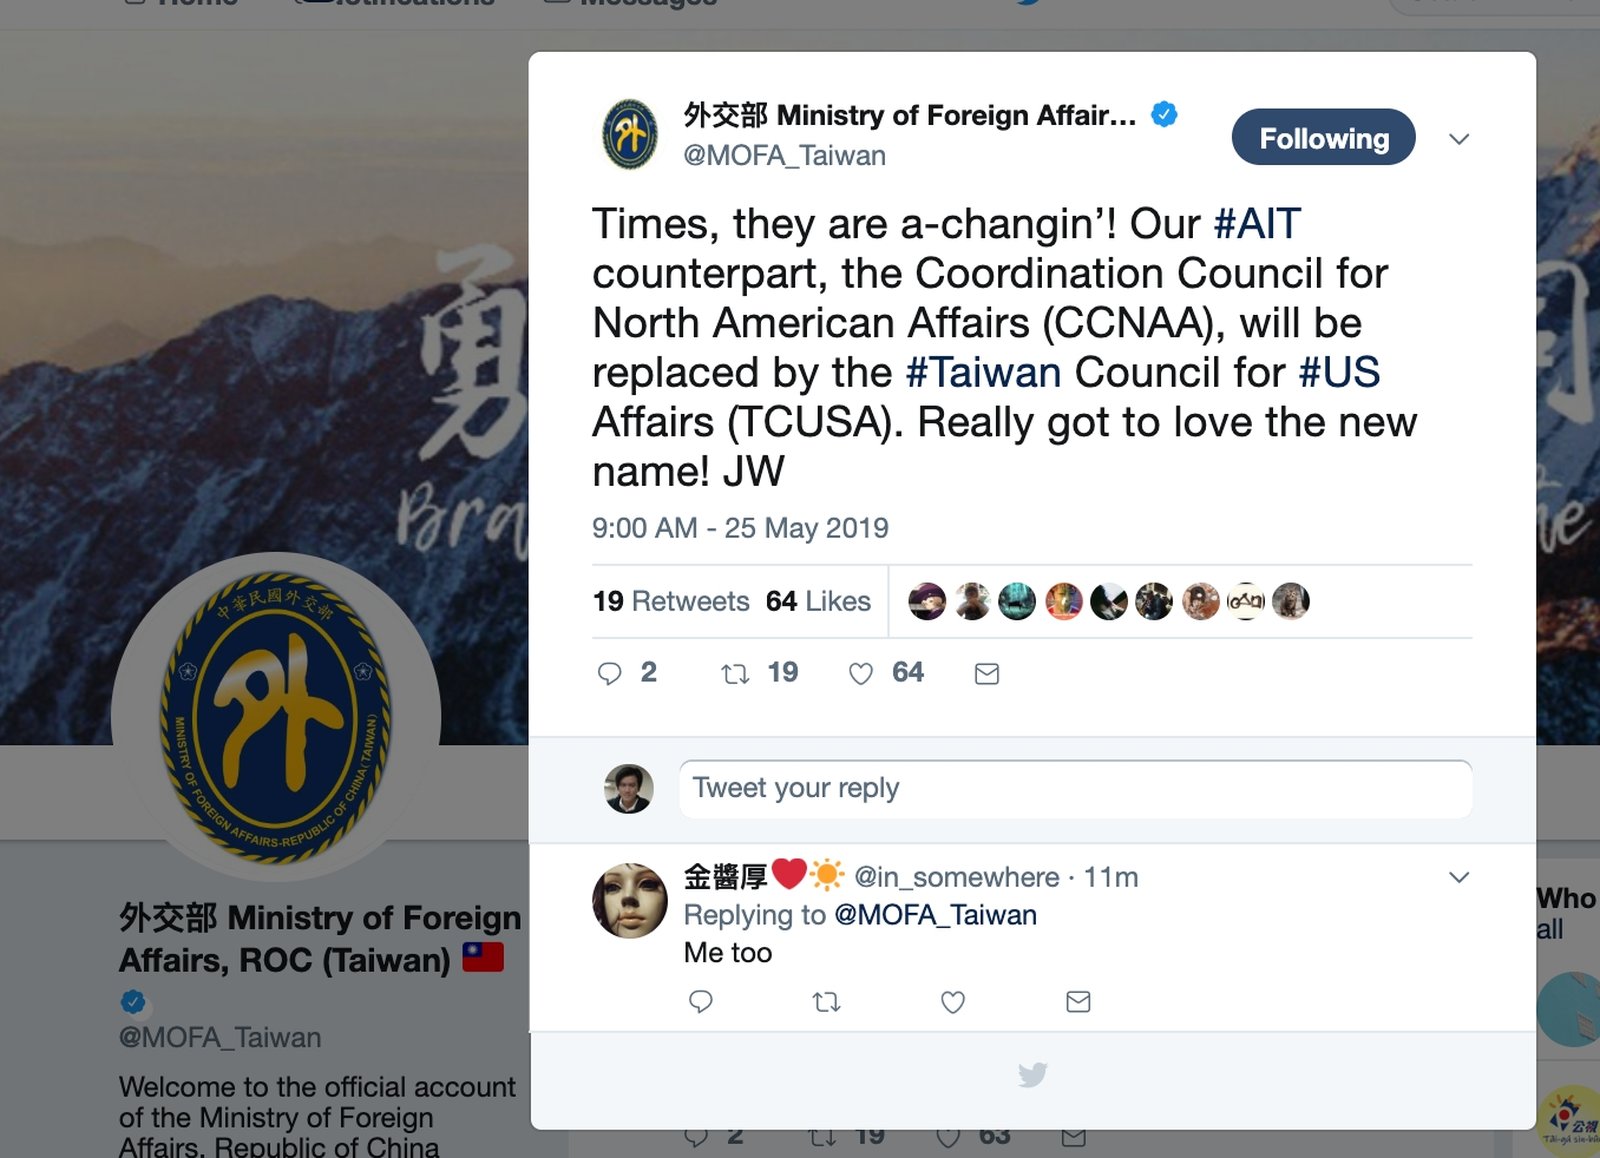This screenshot has height=1158, width=1600.
Task: Retweet the 'Me too' reply
Action: pos(827,1001)
